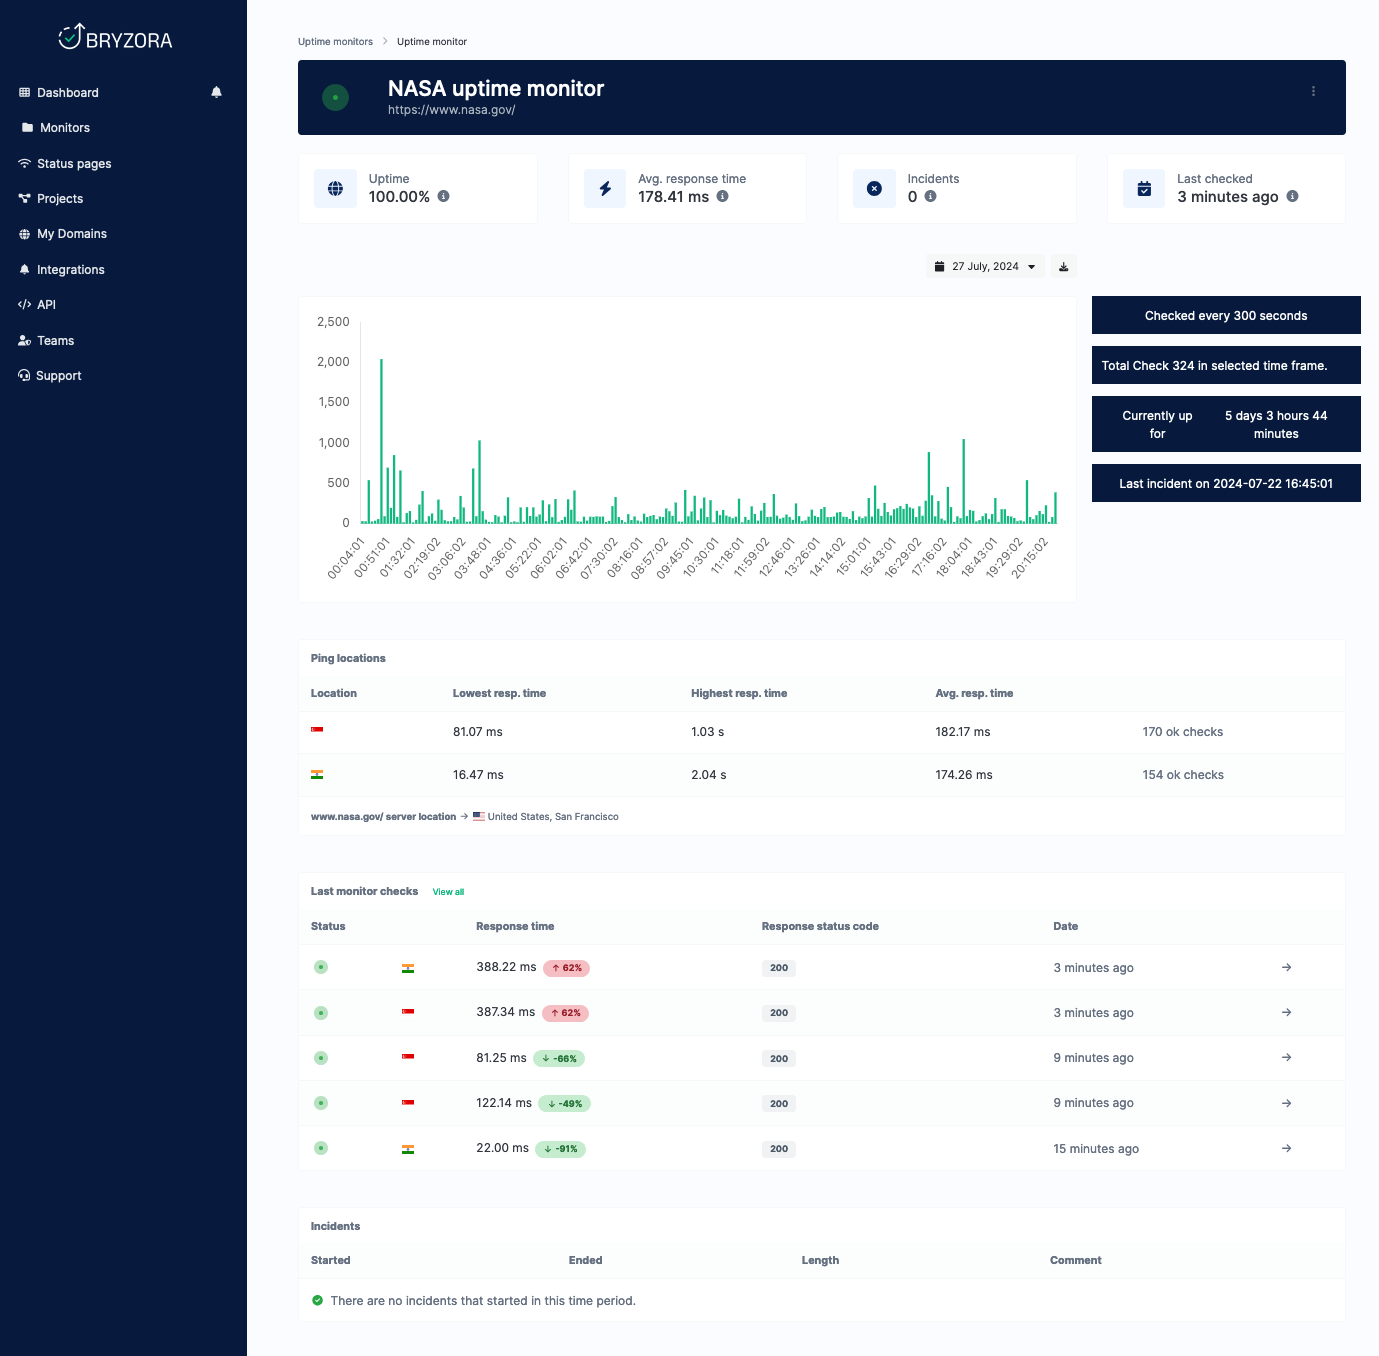Click the Bryzora logo
The width and height of the screenshot is (1379, 1356).
click(x=115, y=39)
